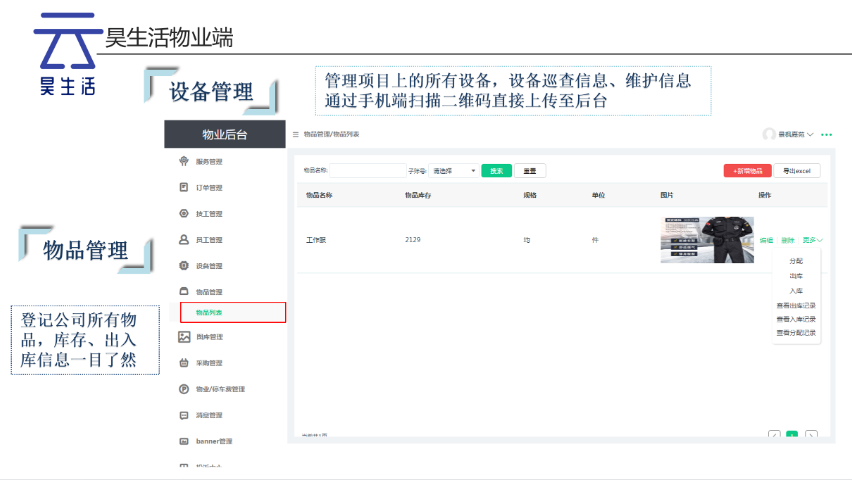Screen dimensions: 852x480
Task: Expand 物品管理 via its box icon
Action: 184,291
